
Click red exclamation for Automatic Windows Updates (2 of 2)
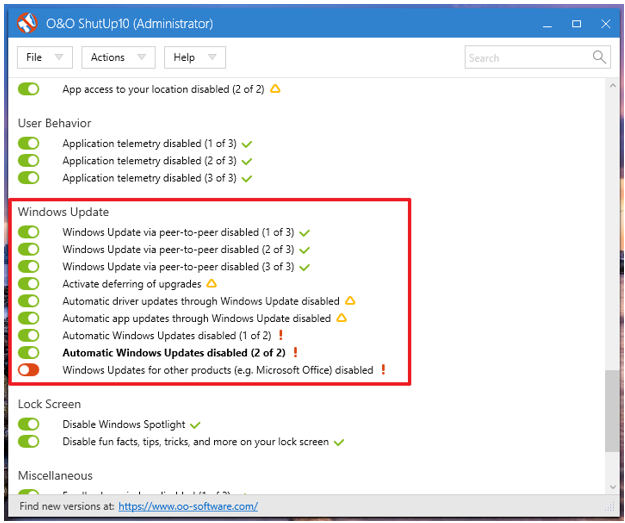pos(295,352)
